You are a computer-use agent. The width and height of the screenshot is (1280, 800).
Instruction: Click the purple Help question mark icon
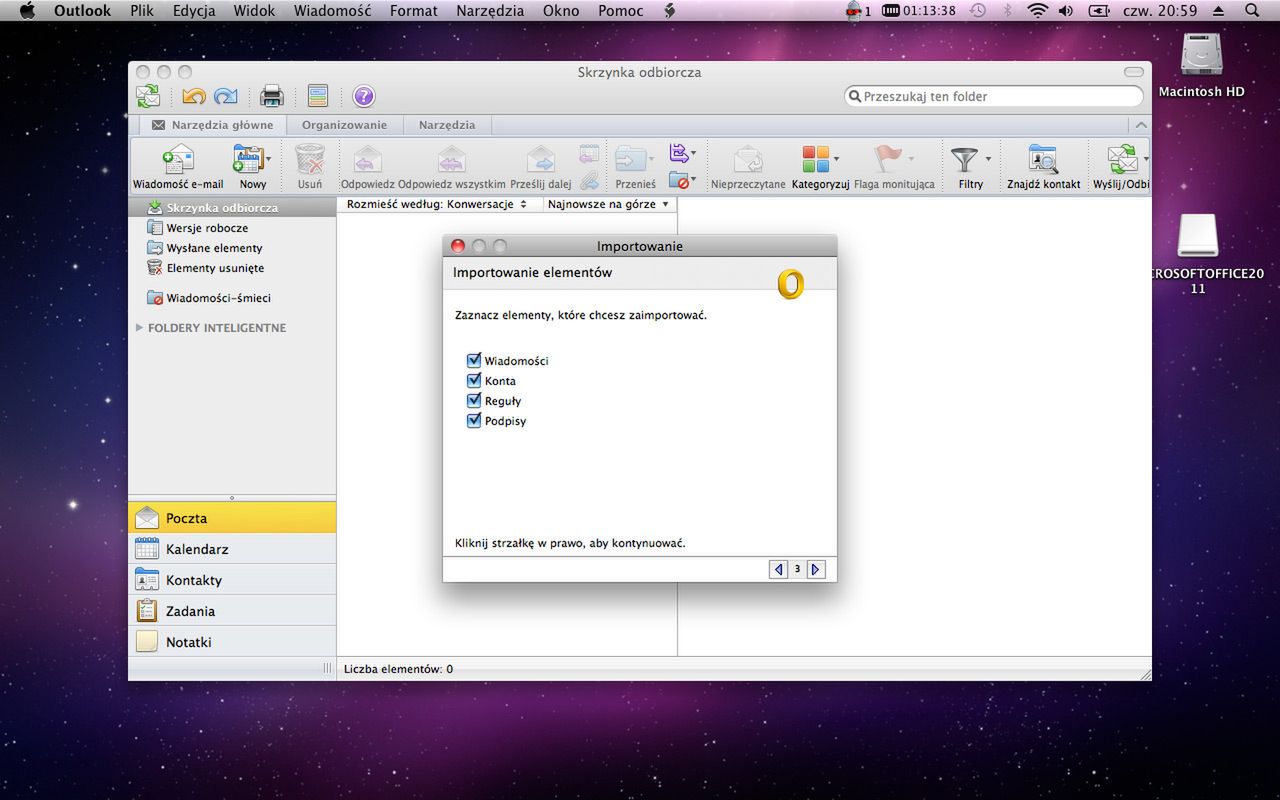click(x=364, y=96)
